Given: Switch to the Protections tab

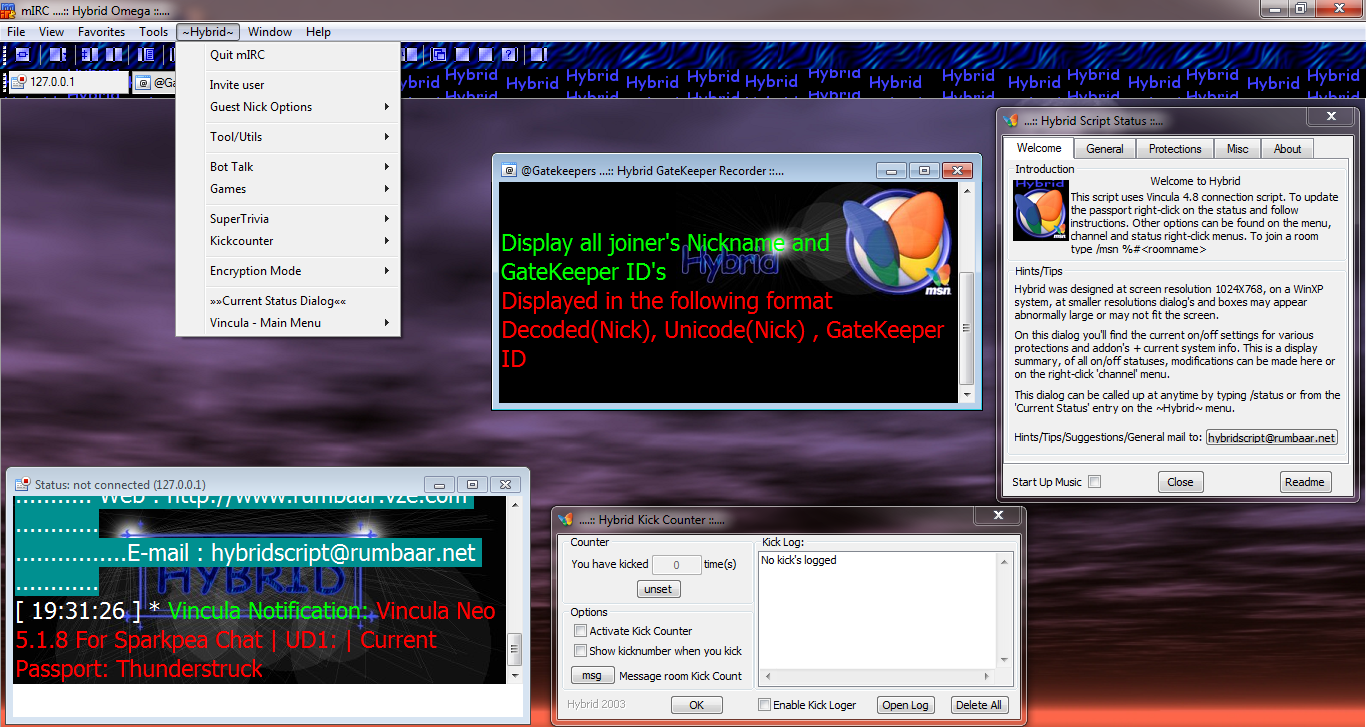Looking at the screenshot, I should (x=1175, y=149).
